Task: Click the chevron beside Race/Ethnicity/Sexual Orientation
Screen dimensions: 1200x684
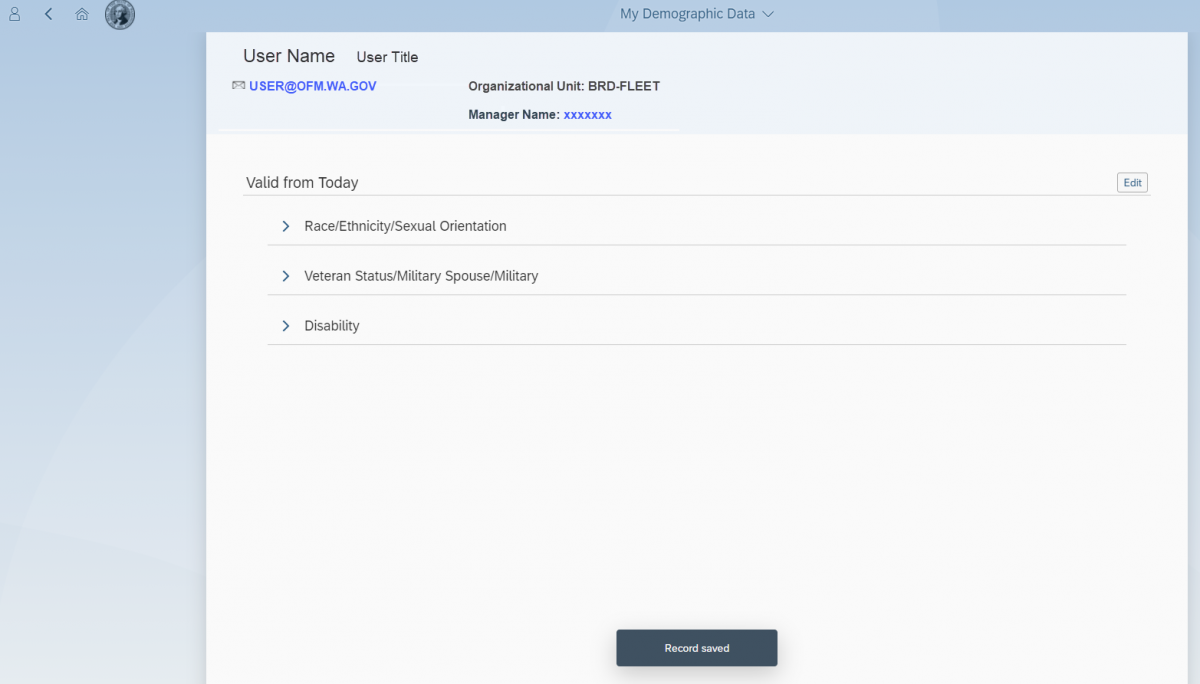Action: click(x=286, y=226)
